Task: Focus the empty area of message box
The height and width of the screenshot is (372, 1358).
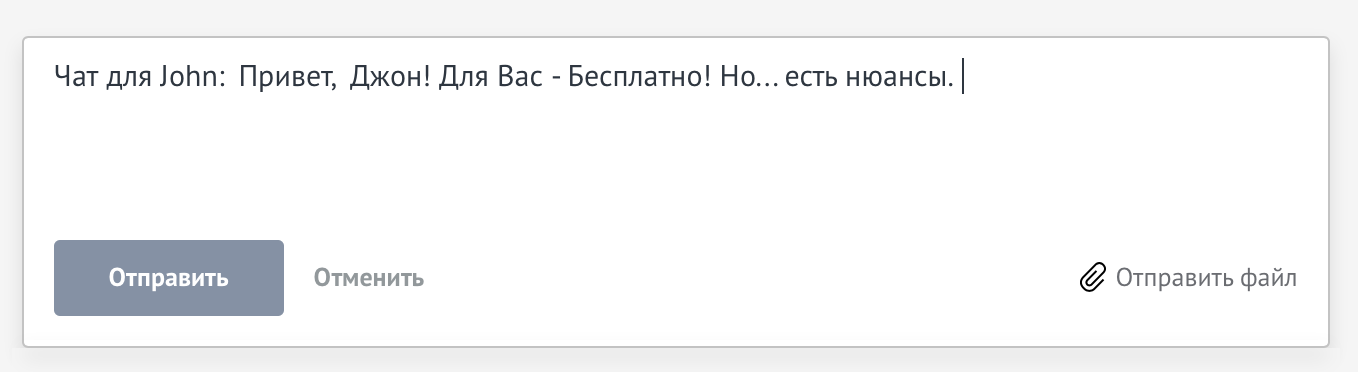Action: tap(676, 160)
